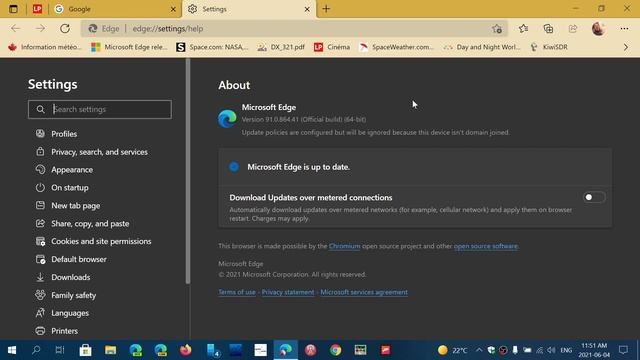Open Microsoft services agreement link
The image size is (640, 360).
click(364, 292)
